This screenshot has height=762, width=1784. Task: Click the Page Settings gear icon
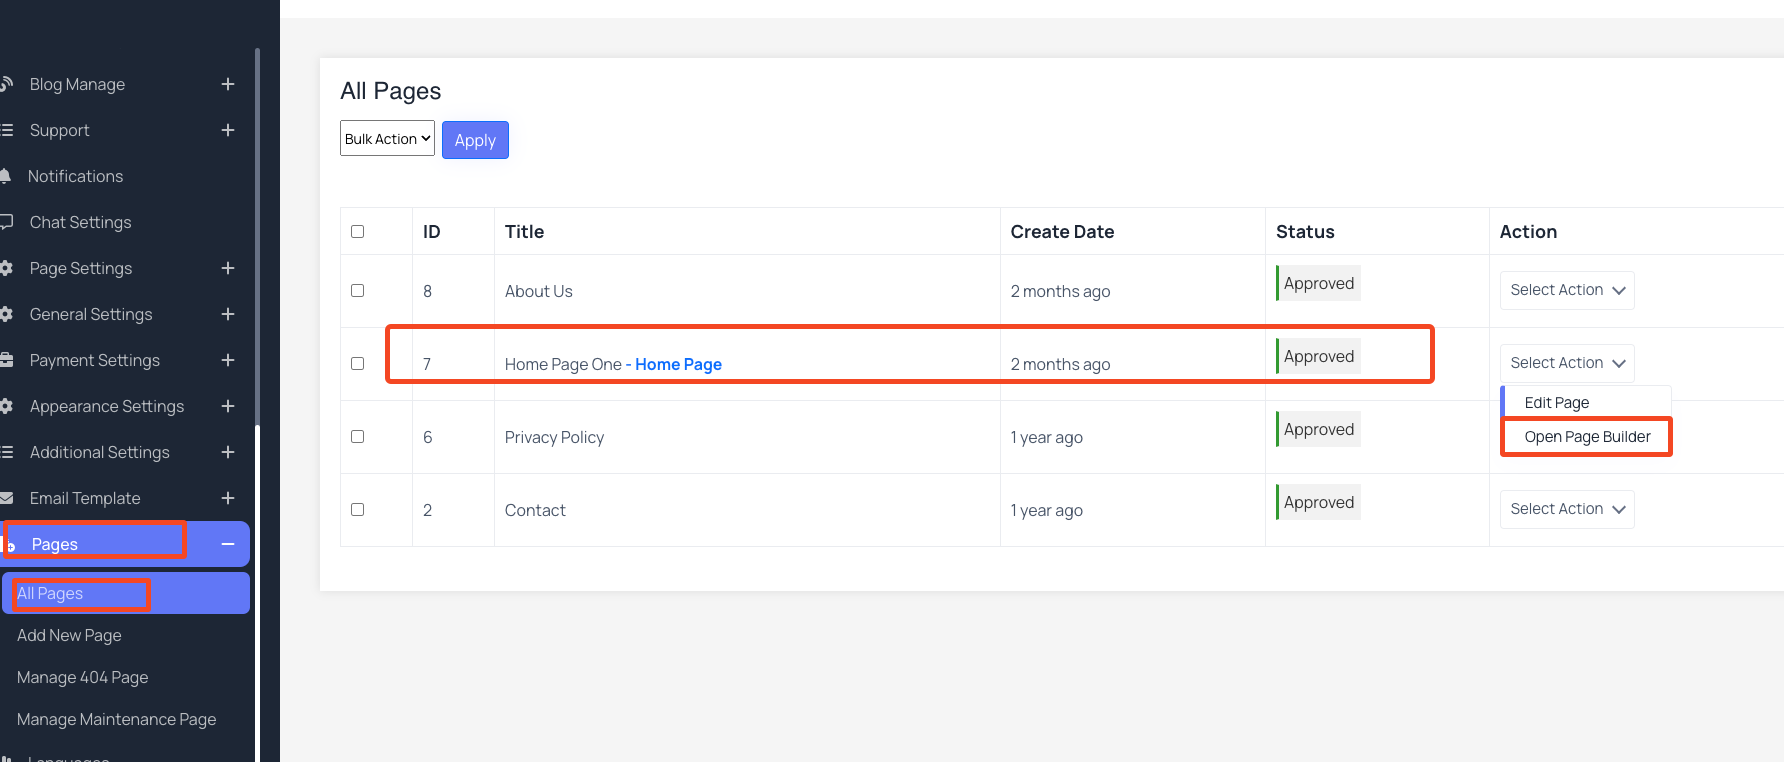(5, 268)
